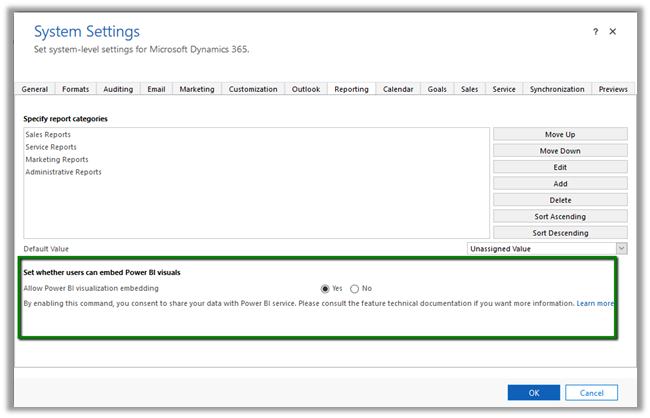The image size is (650, 418).
Task: Select Marketing Reports list entry
Action: pos(57,159)
